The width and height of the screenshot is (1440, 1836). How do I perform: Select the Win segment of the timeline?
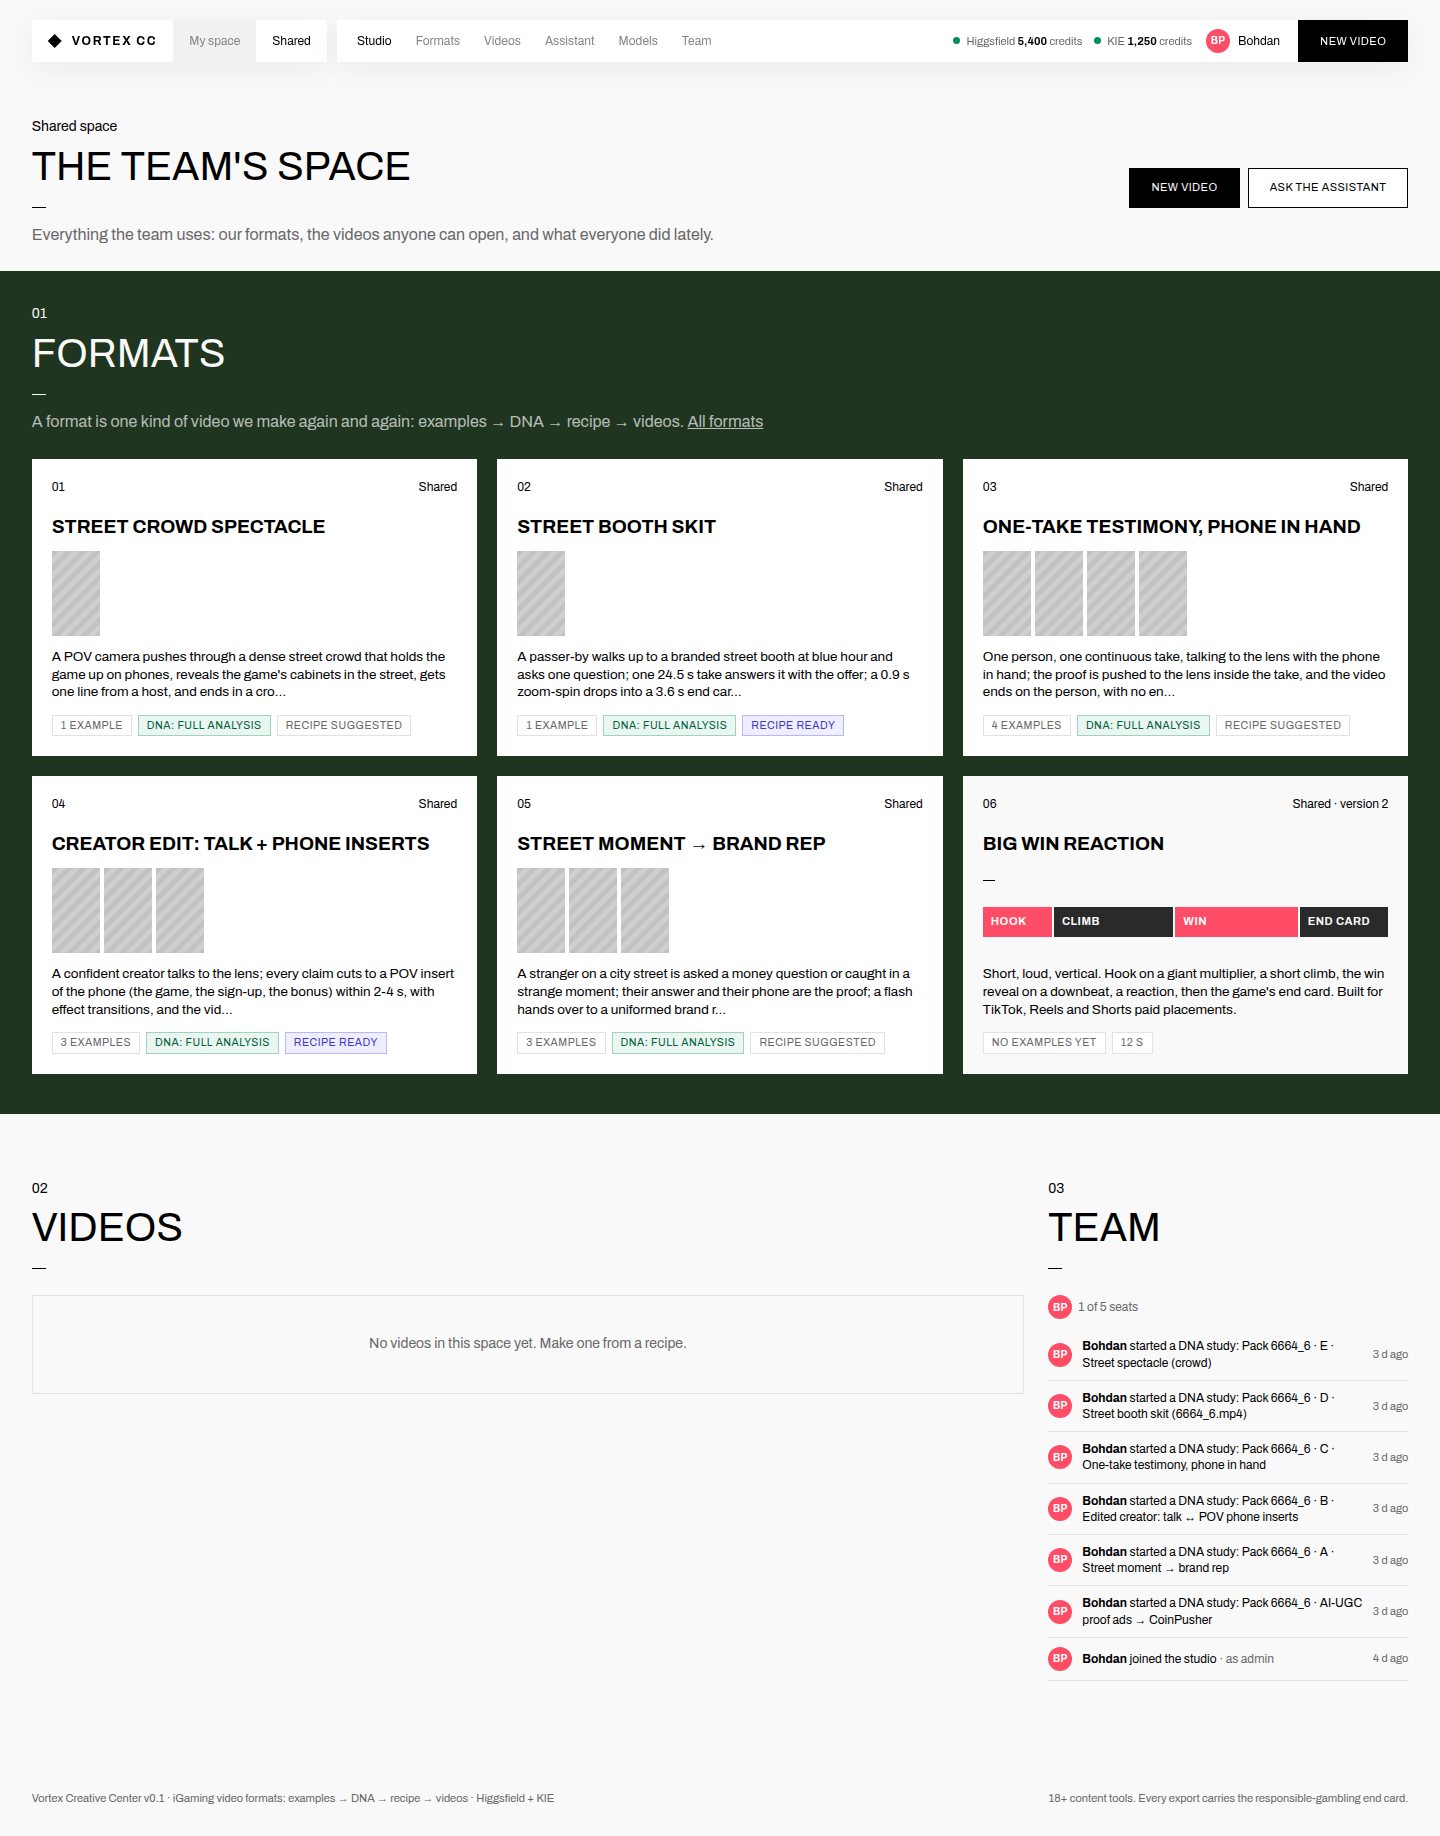pos(1236,922)
